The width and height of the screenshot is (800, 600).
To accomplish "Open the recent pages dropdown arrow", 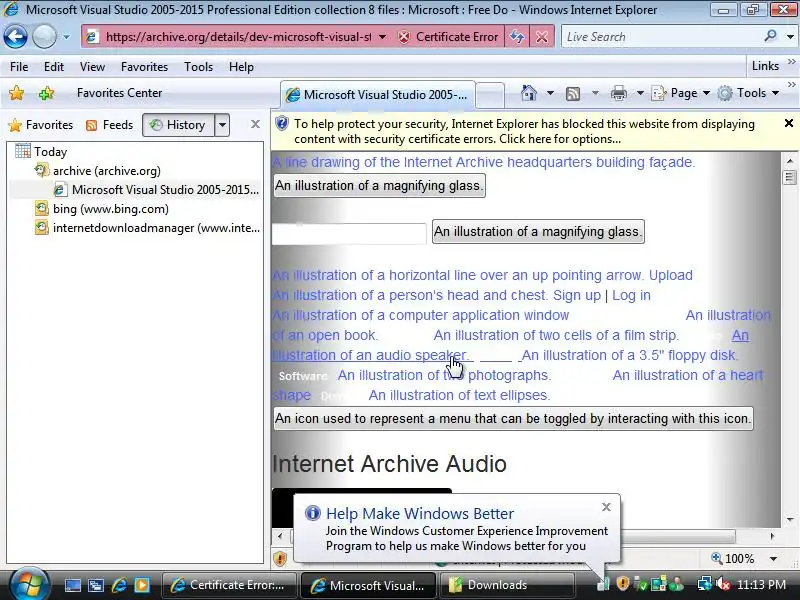I will (66, 37).
